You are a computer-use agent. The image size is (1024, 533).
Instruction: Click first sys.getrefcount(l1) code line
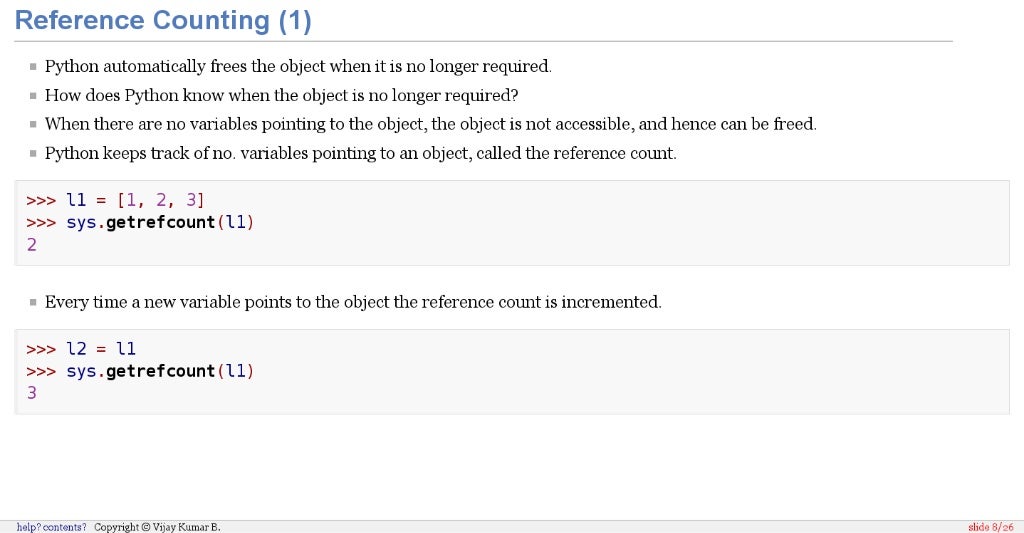point(140,222)
